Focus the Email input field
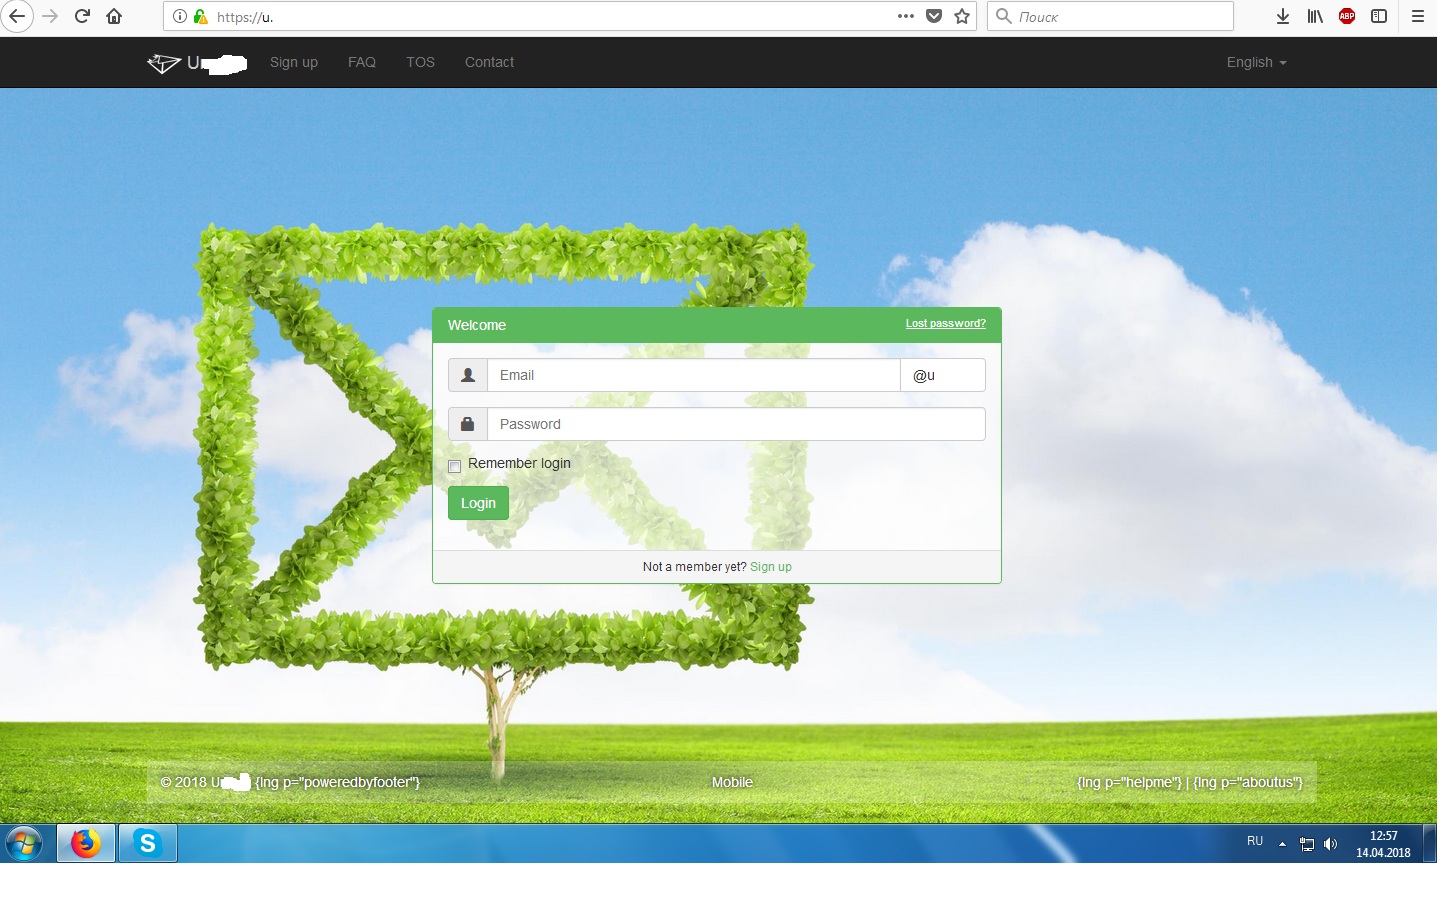 click(694, 375)
